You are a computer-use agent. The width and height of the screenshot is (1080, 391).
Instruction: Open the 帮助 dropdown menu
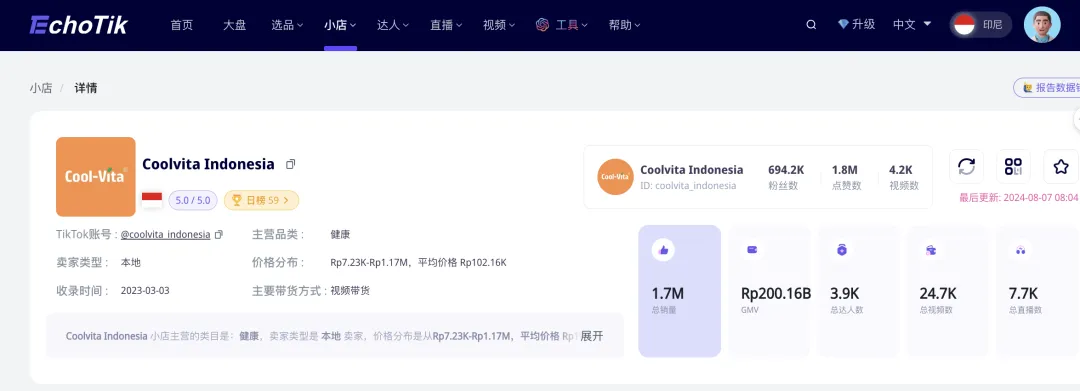pyautogui.click(x=624, y=25)
